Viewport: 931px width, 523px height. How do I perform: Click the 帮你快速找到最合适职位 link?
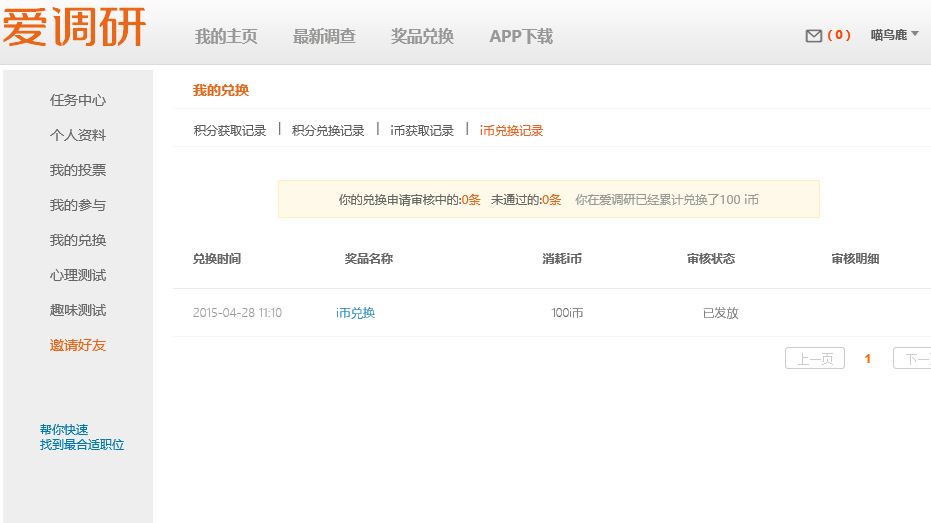click(82, 437)
